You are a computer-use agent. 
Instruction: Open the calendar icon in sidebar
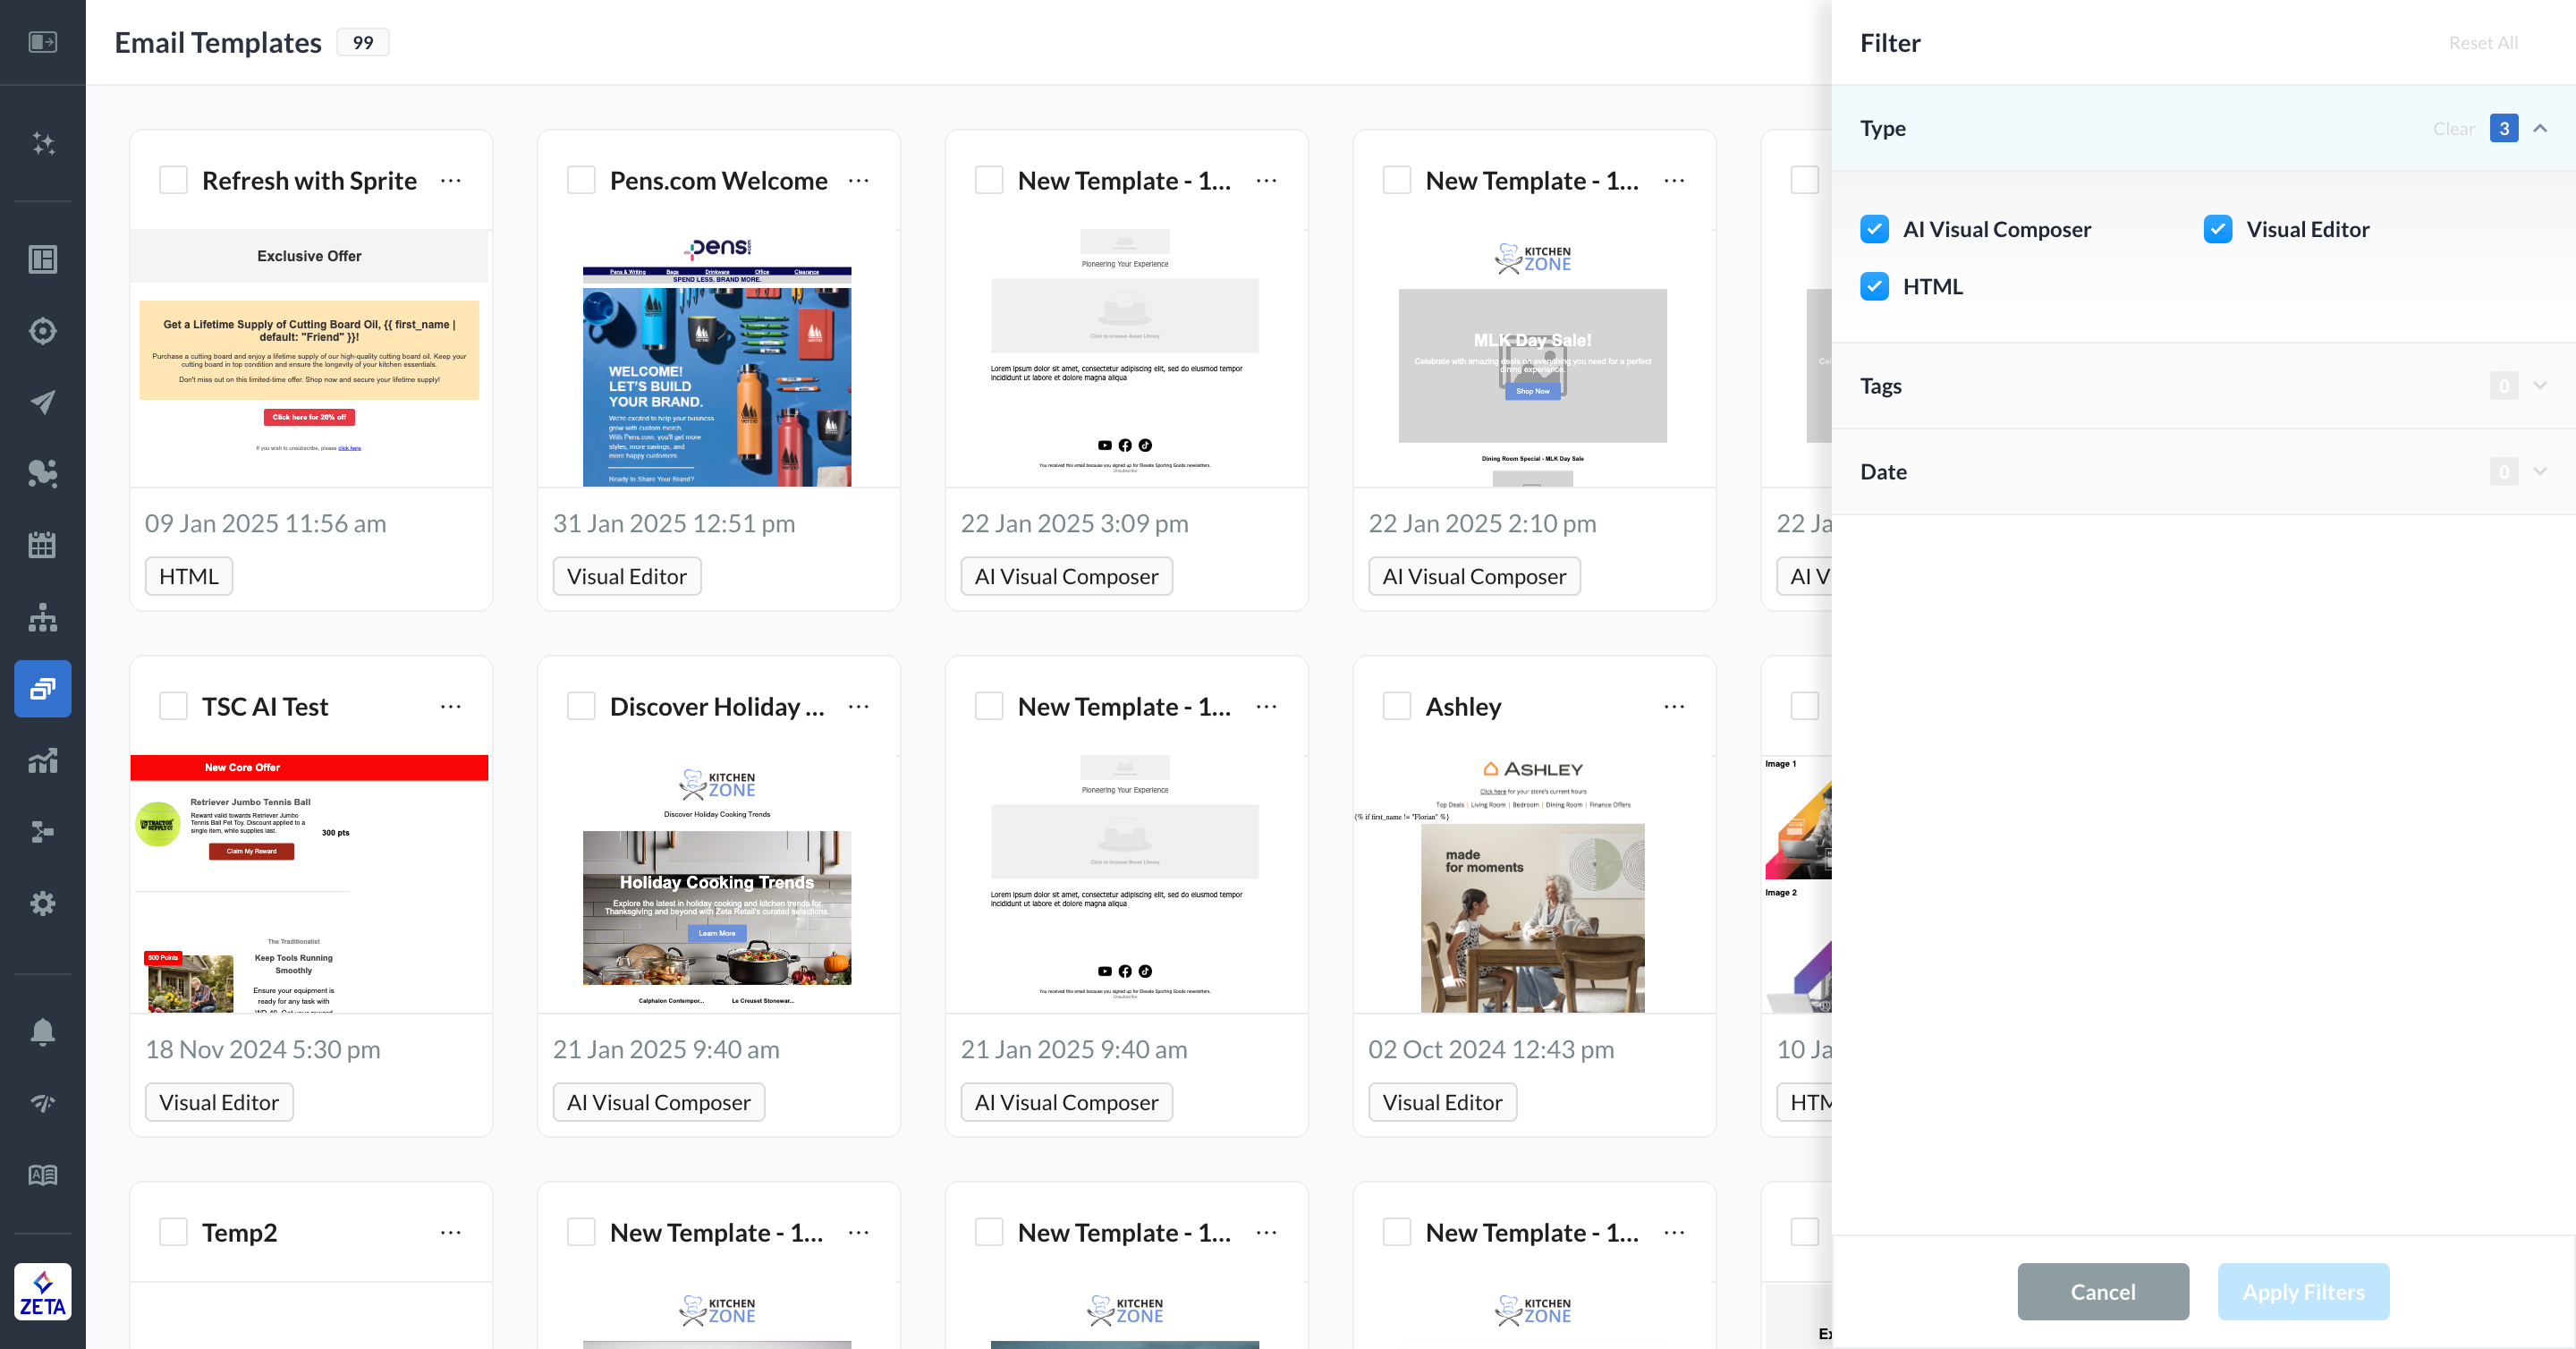pyautogui.click(x=42, y=545)
